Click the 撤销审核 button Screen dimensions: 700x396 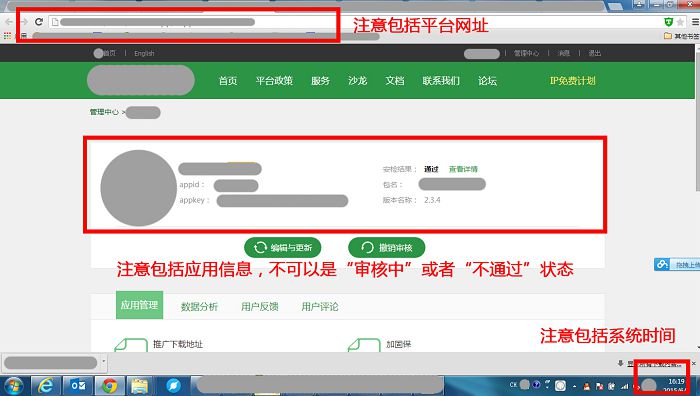click(x=387, y=247)
